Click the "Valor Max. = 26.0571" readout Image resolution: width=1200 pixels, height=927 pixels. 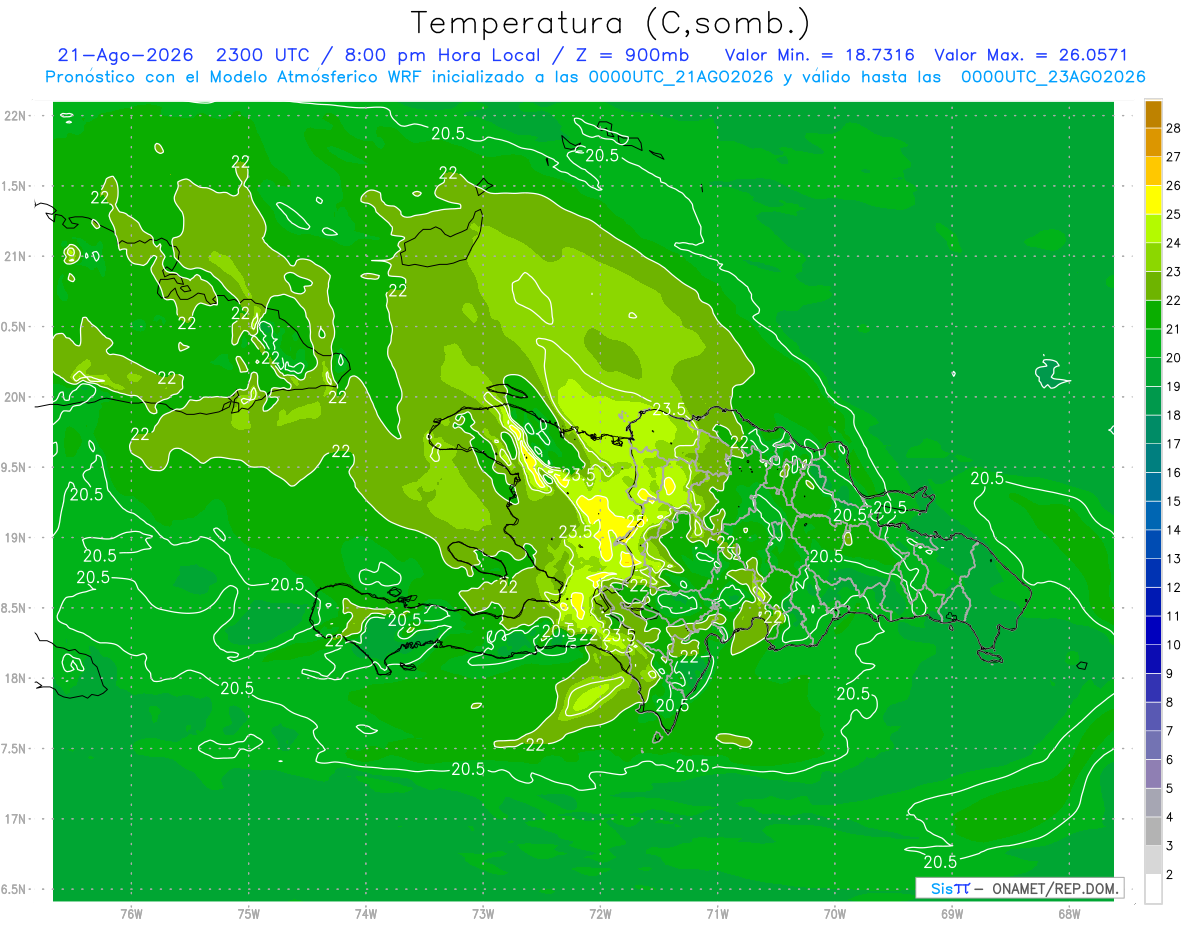click(x=1030, y=55)
